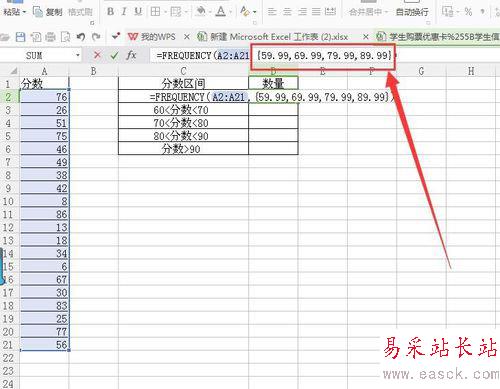
Task: Cancel formula entry with red X
Action: [97, 55]
